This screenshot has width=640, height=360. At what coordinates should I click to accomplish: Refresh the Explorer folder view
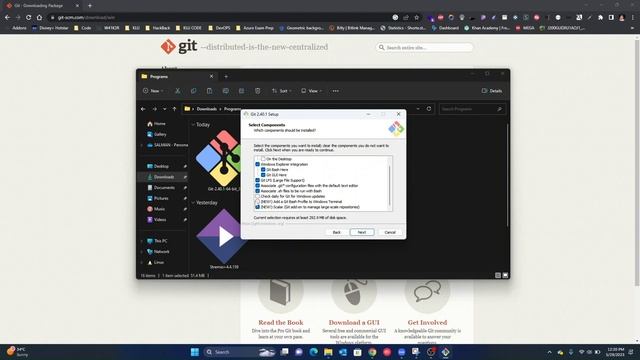[x=429, y=109]
